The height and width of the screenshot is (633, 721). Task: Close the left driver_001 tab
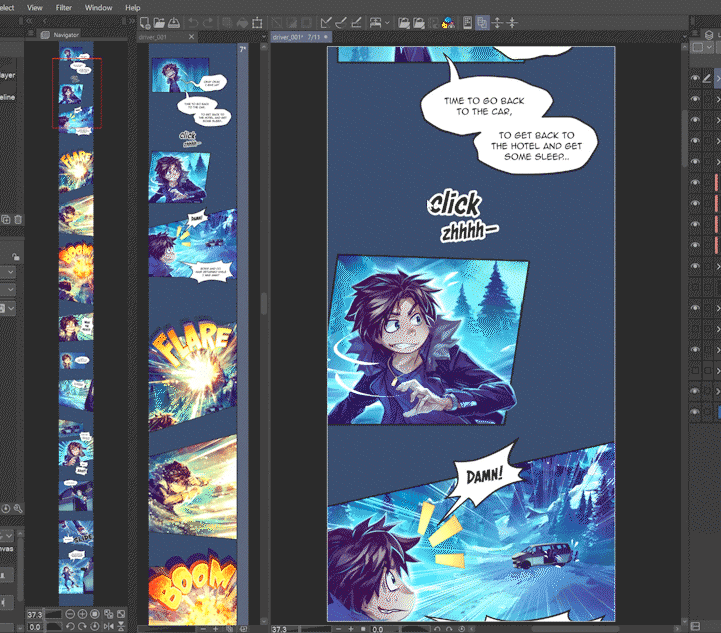(x=191, y=37)
